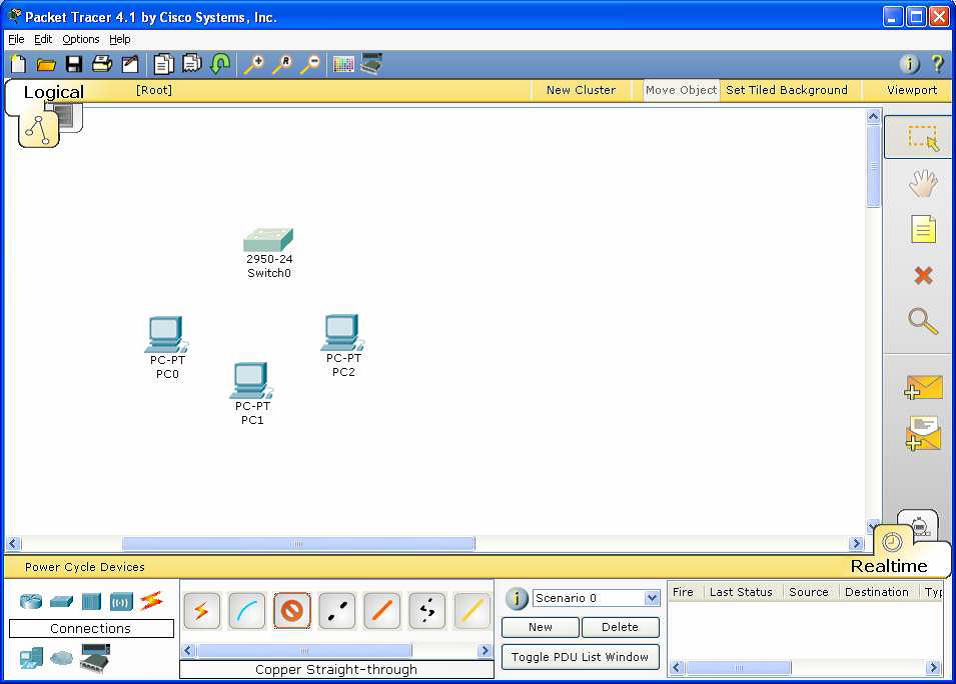Open the Scenario 0 dropdown

[x=596, y=598]
